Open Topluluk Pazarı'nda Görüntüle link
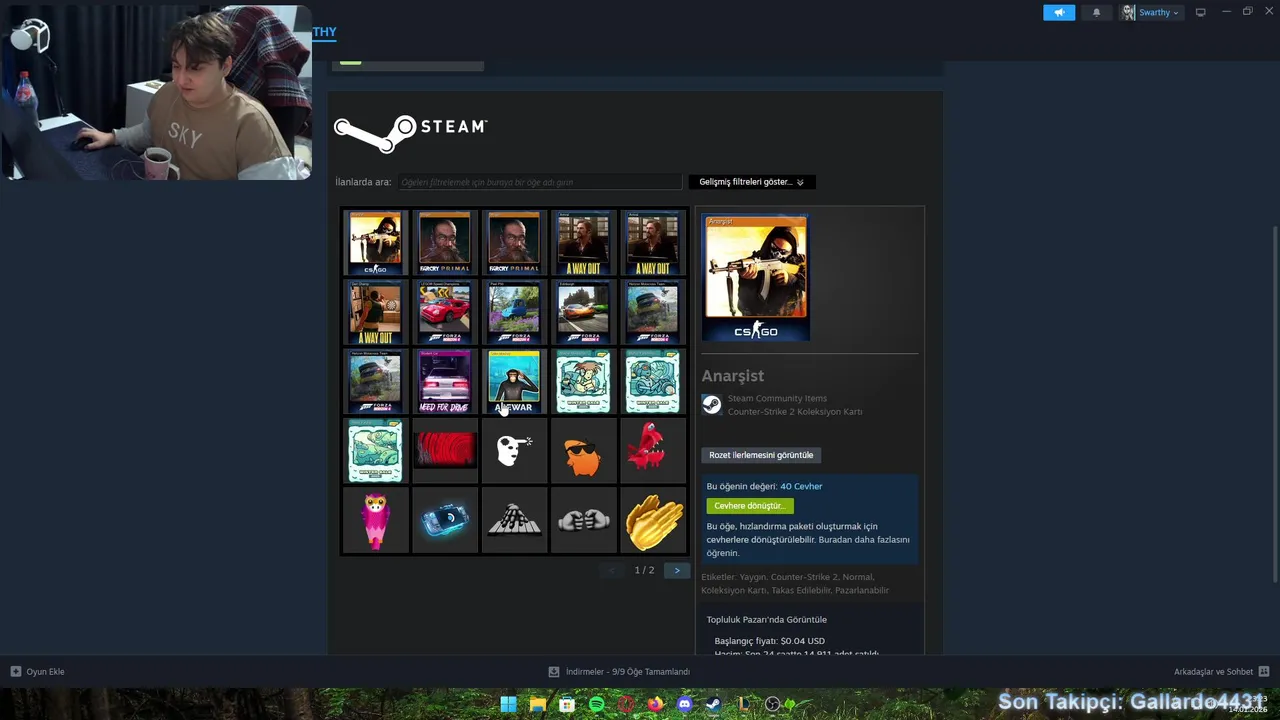The image size is (1280, 720). click(767, 620)
